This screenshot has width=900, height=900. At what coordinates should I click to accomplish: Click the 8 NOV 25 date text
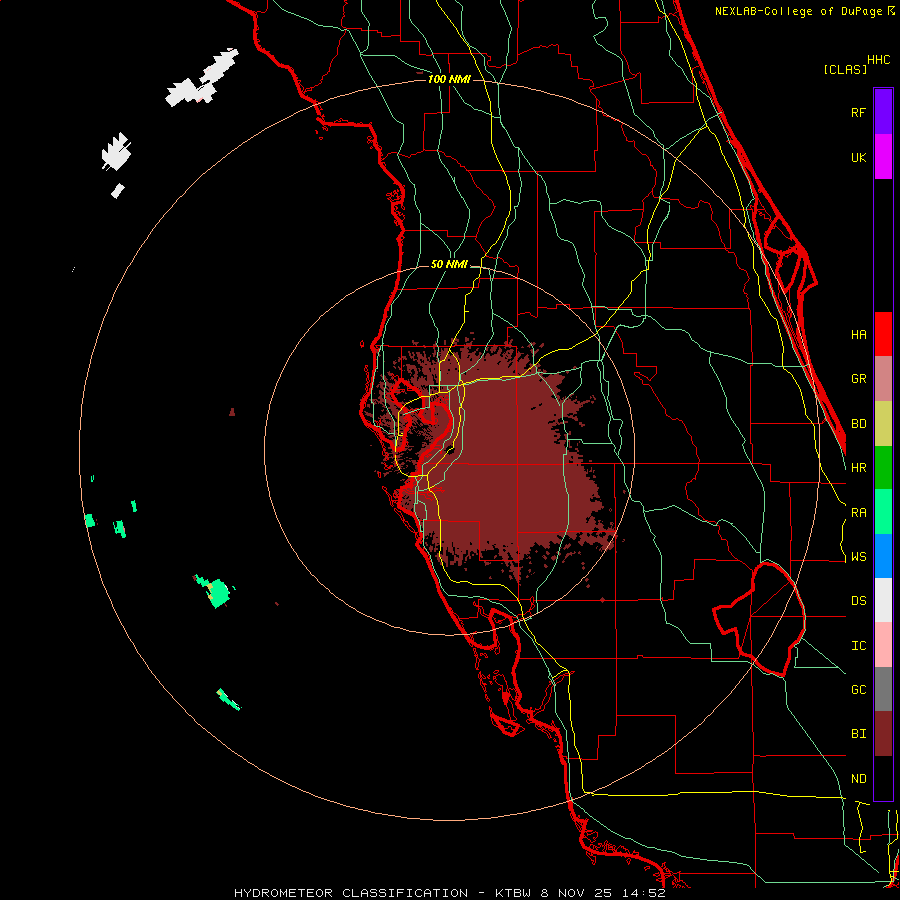click(576, 893)
